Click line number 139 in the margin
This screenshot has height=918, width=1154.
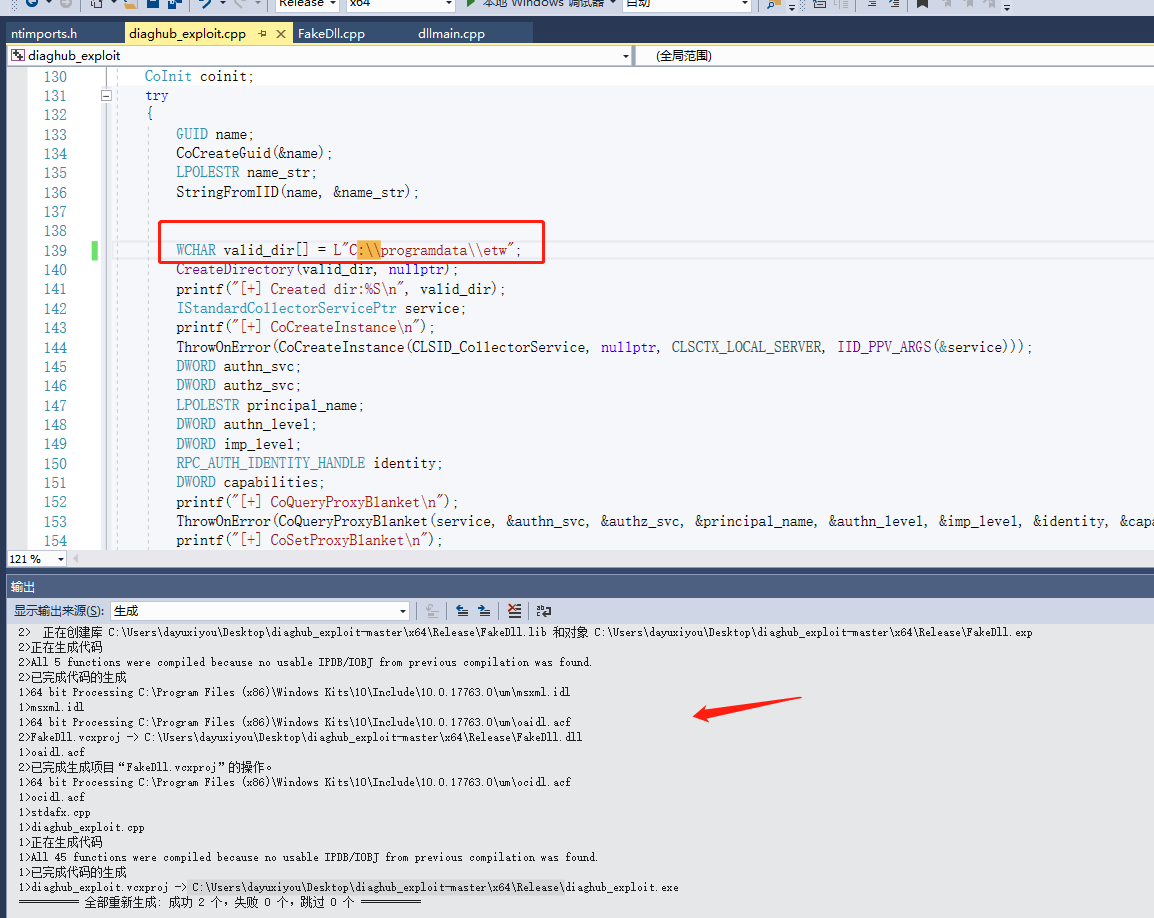[x=55, y=251]
